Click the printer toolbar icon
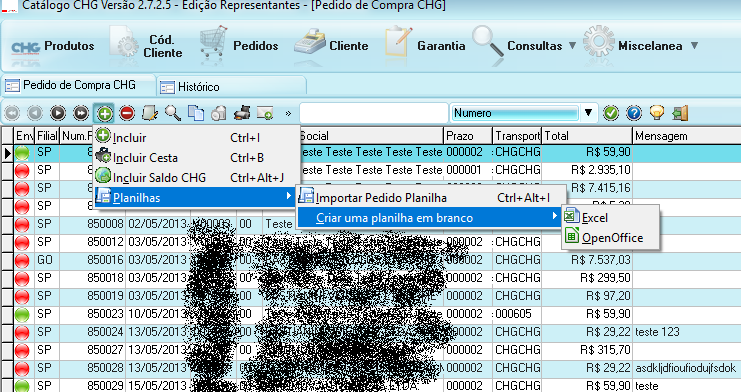The image size is (741, 392). pyautogui.click(x=242, y=113)
